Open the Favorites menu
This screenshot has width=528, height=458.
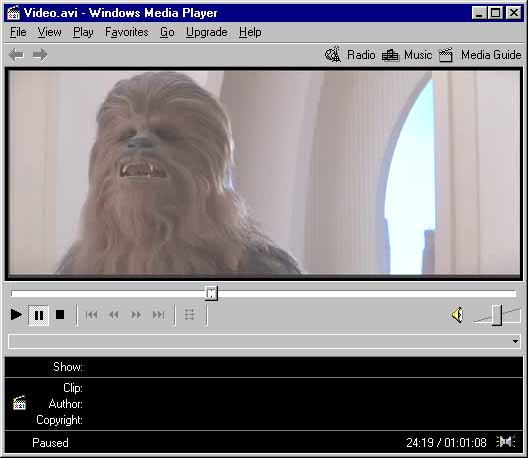[x=127, y=32]
